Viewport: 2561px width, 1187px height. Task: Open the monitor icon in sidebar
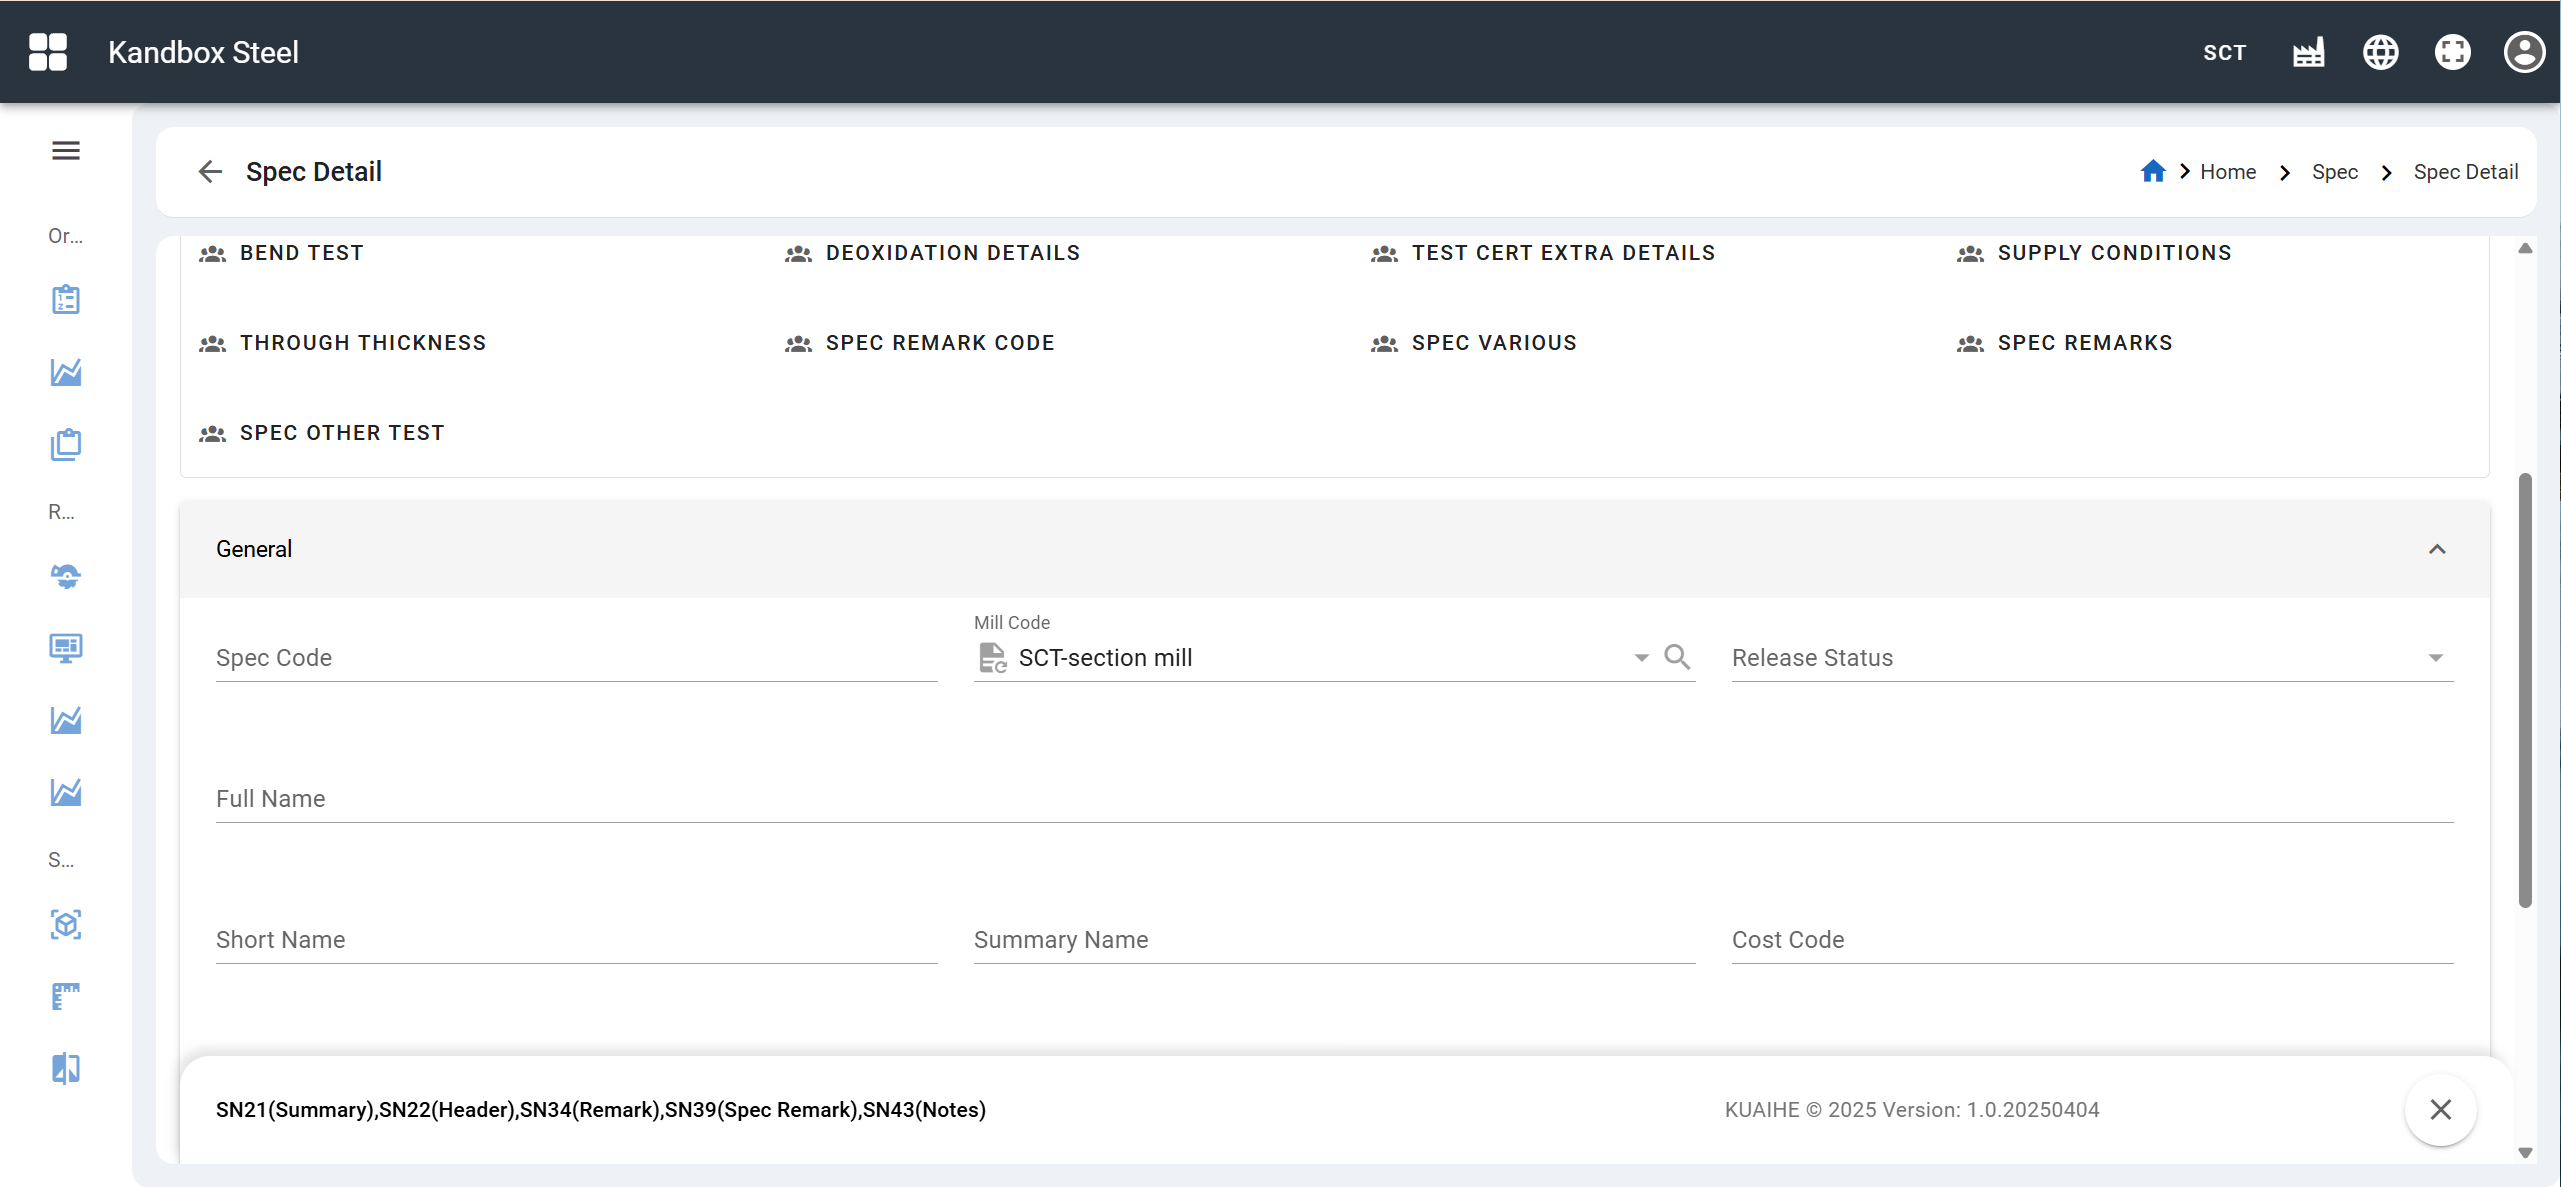pyautogui.click(x=66, y=648)
